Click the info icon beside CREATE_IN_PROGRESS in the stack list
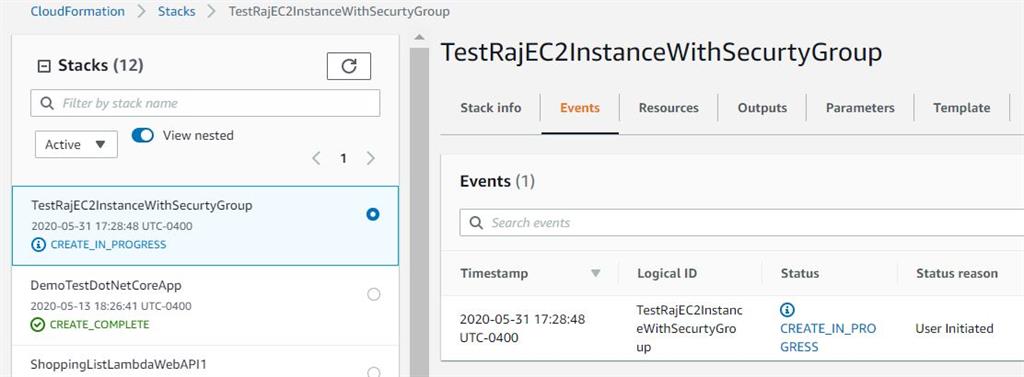 pyautogui.click(x=39, y=245)
